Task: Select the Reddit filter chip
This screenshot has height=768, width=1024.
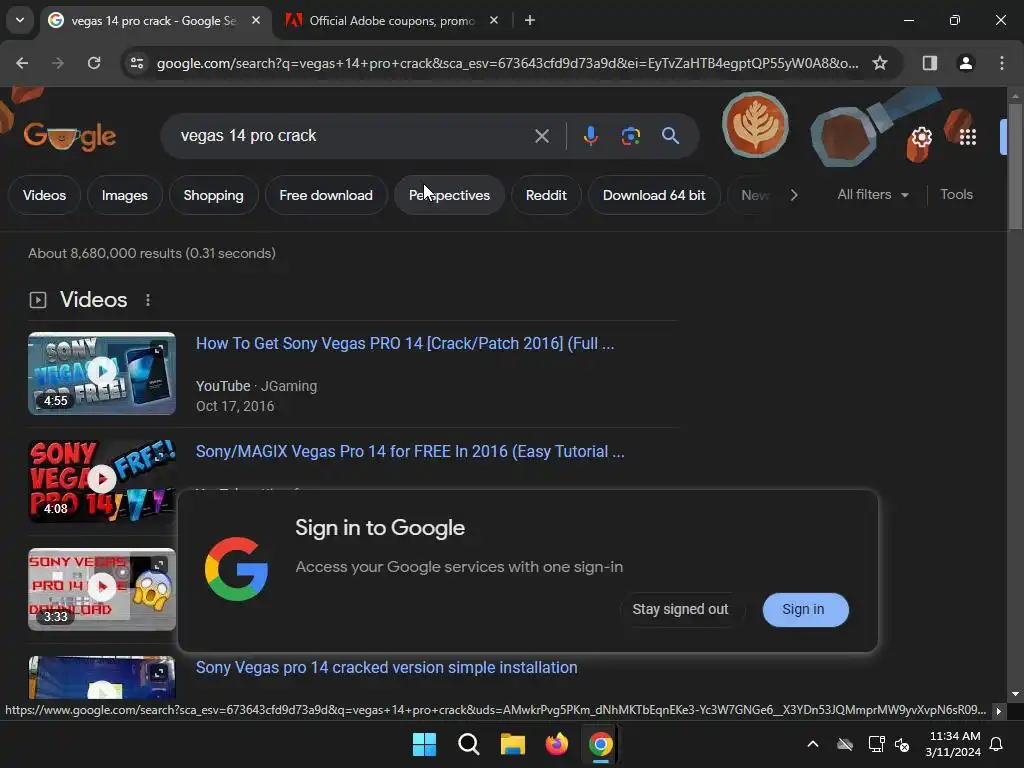Action: pos(546,195)
